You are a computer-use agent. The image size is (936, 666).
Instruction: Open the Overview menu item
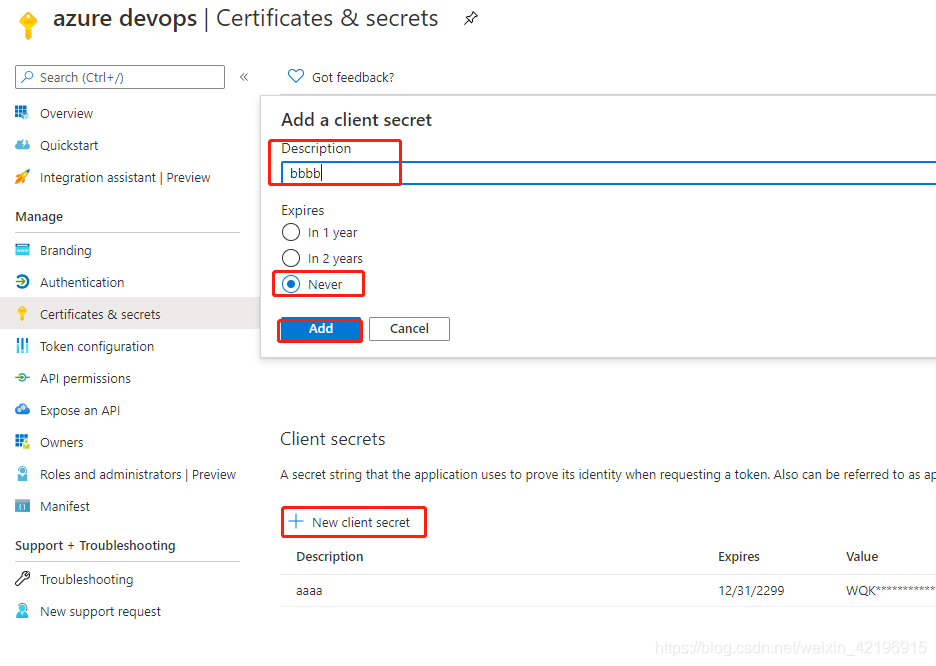coord(66,113)
